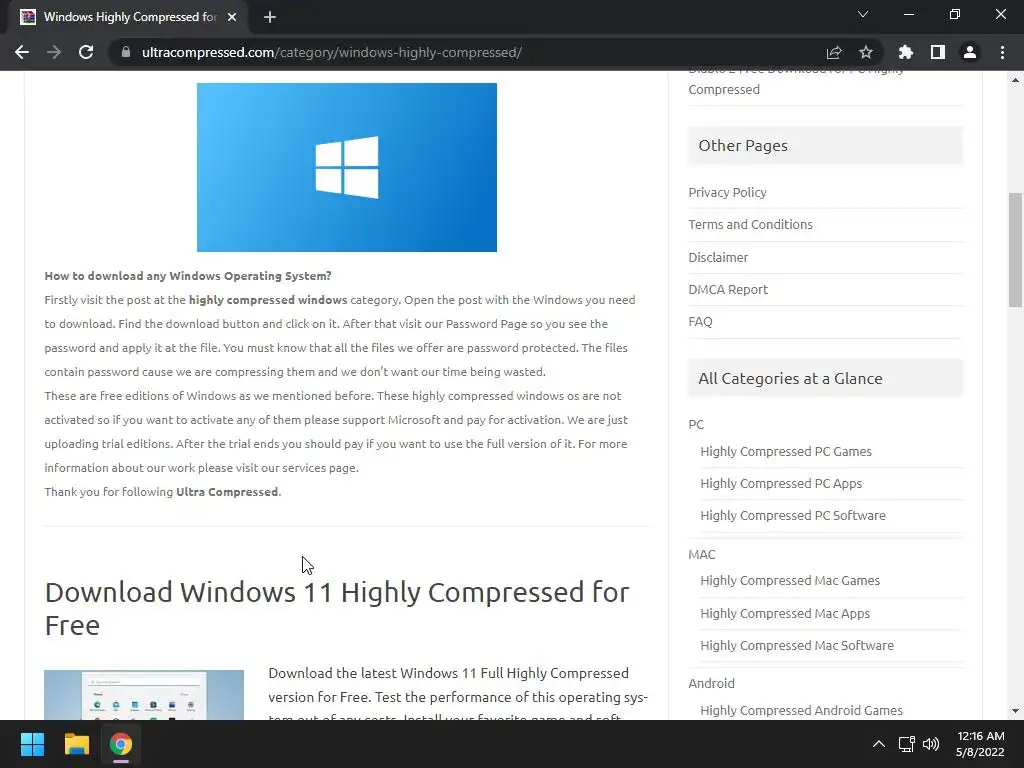This screenshot has width=1024, height=768.
Task: Open the Windows Start menu
Action: 32,744
